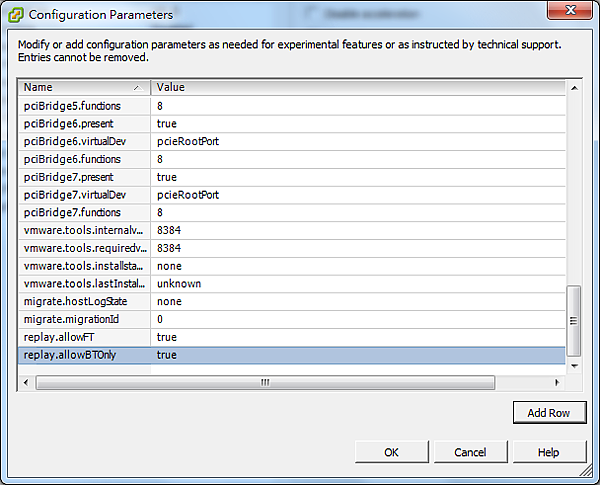
Task: Click the migrate.migrationId value cell
Action: pyautogui.click(x=358, y=319)
